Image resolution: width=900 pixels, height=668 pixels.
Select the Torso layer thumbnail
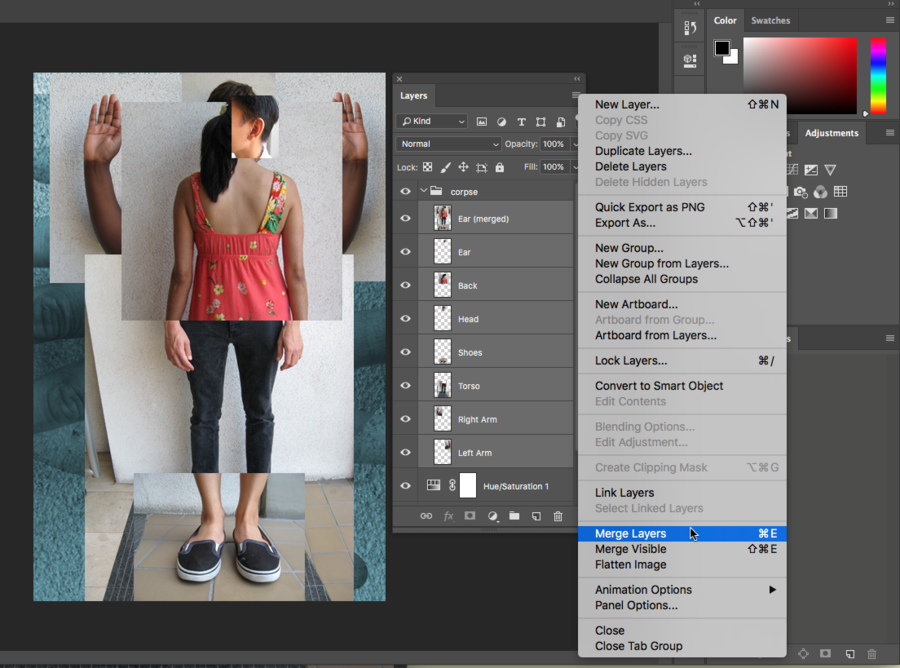(x=442, y=386)
